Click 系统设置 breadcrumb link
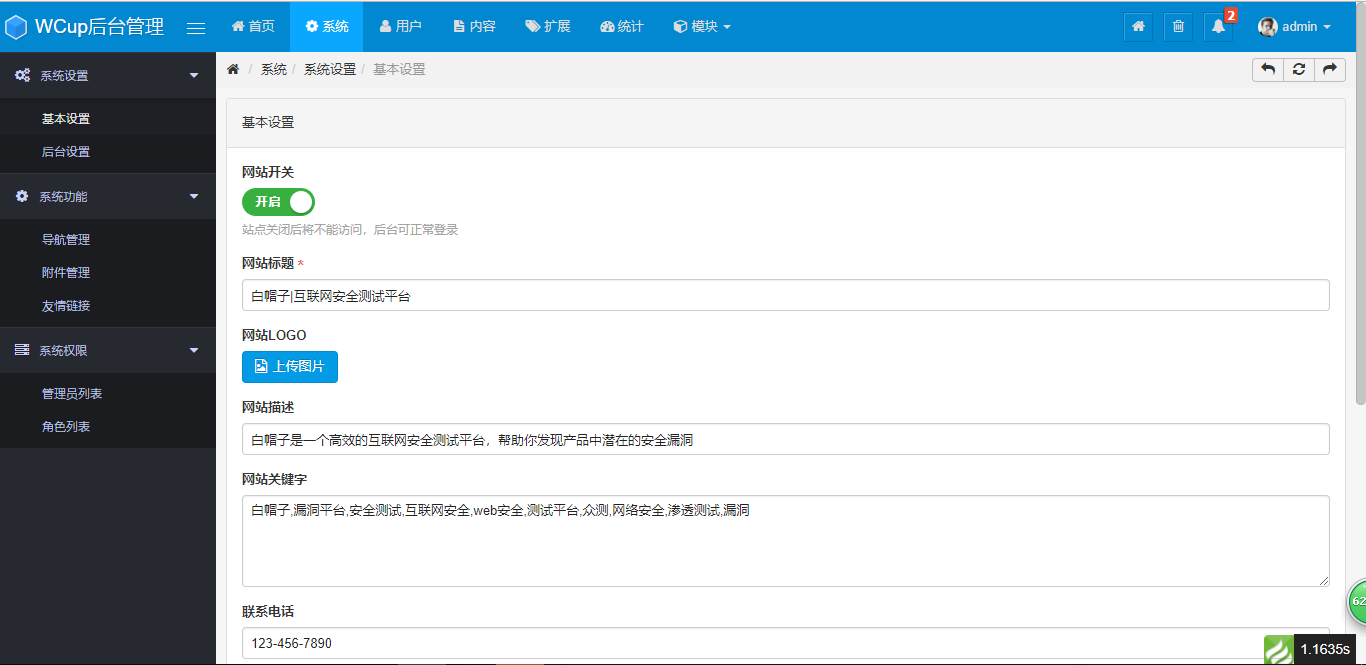The image size is (1366, 665). click(x=330, y=69)
